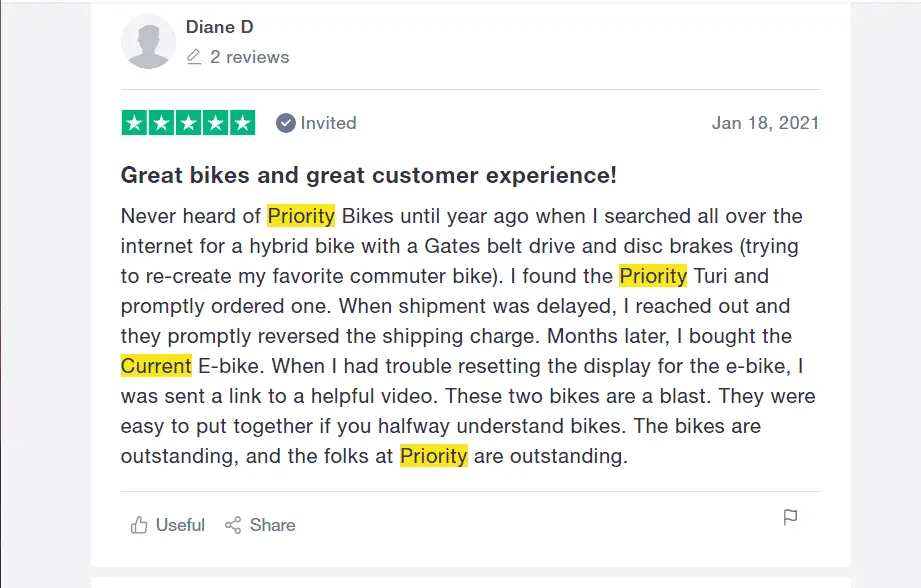This screenshot has width=921, height=588.
Task: Open the Diane D reviewer name link
Action: pyautogui.click(x=219, y=27)
